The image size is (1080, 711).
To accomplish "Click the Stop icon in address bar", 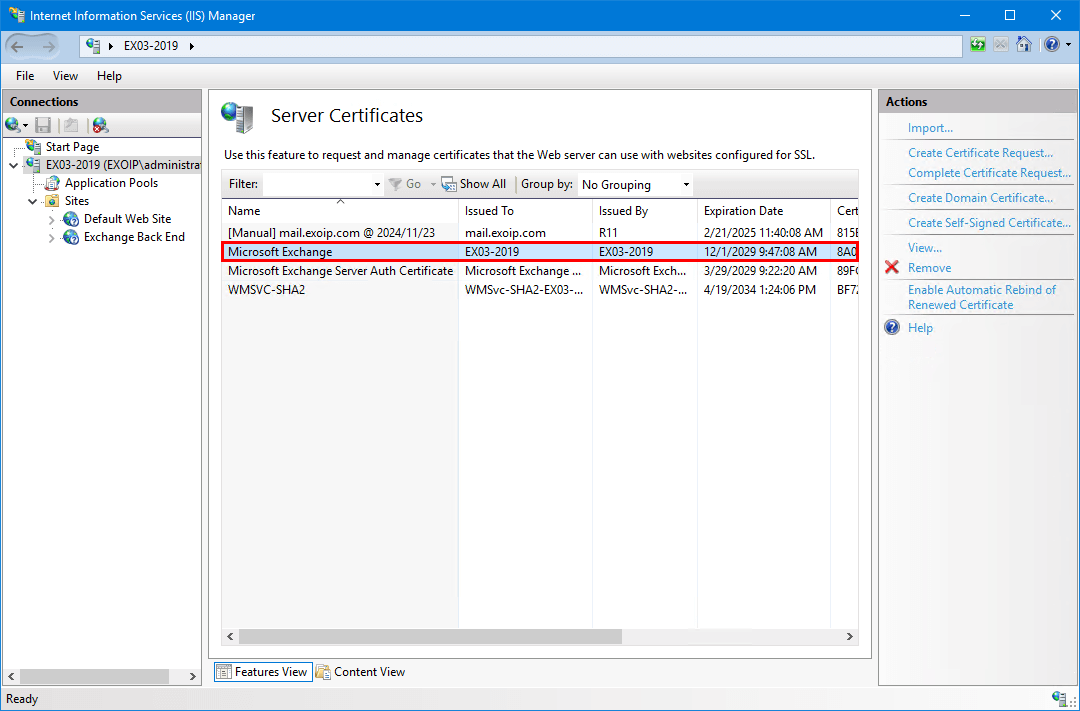I will pos(1001,45).
